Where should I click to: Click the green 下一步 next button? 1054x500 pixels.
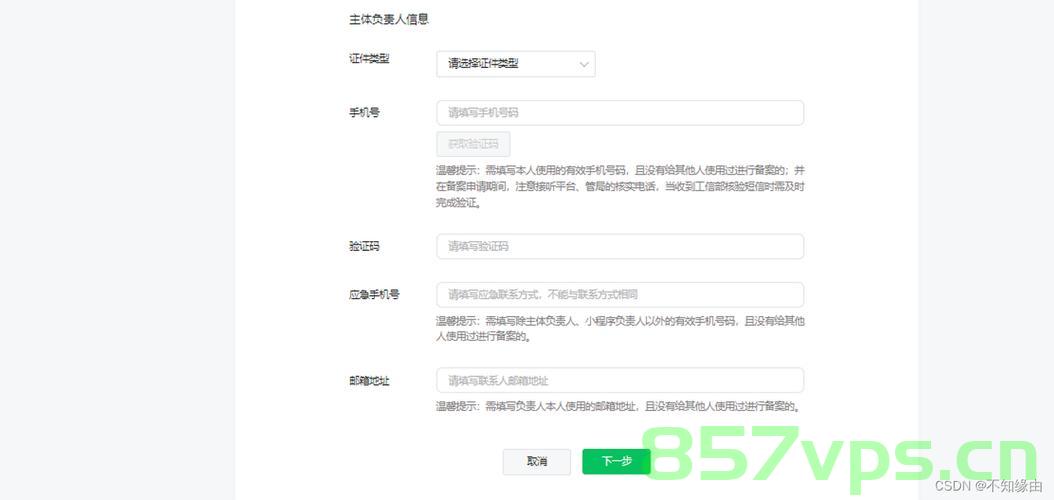[x=616, y=462]
